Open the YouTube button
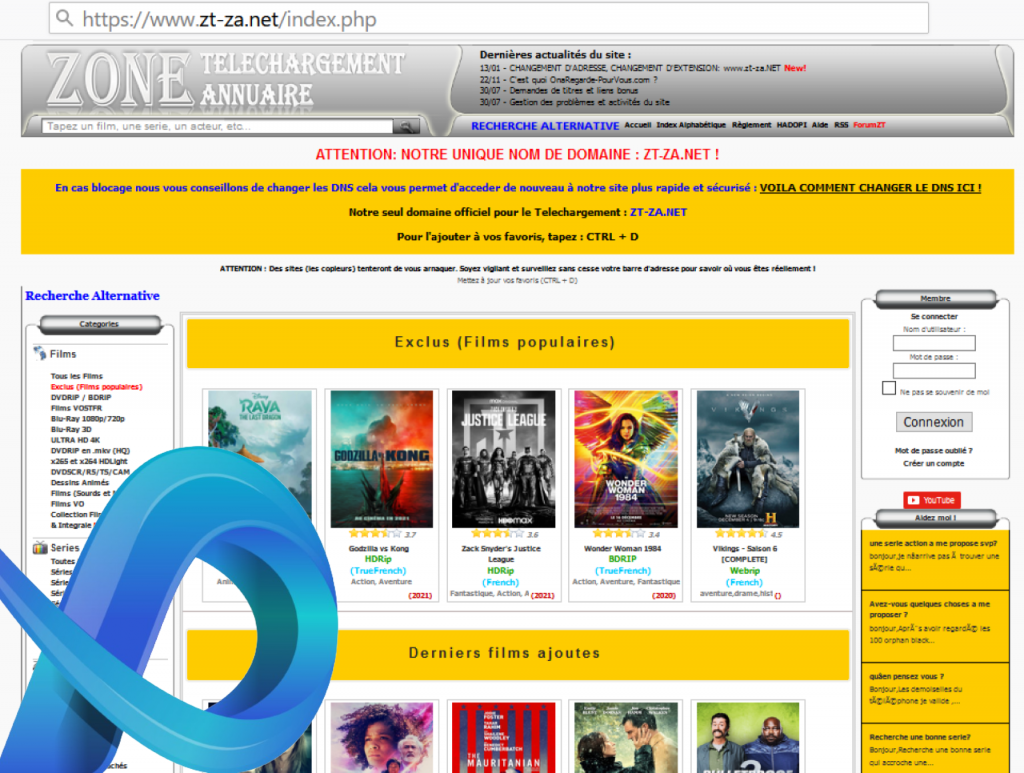The height and width of the screenshot is (773, 1024). (932, 500)
